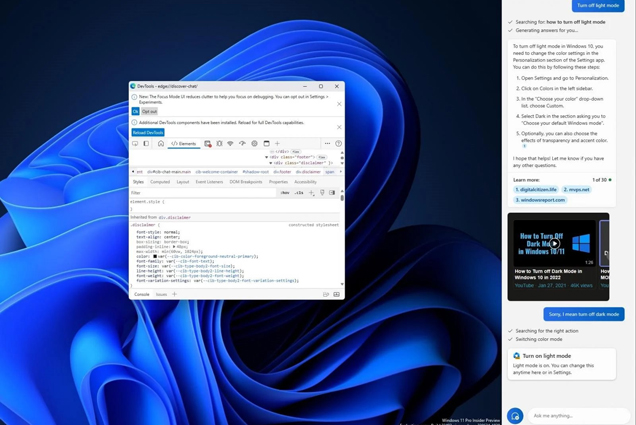Open the Layout tab
636x425 pixels.
[183, 182]
